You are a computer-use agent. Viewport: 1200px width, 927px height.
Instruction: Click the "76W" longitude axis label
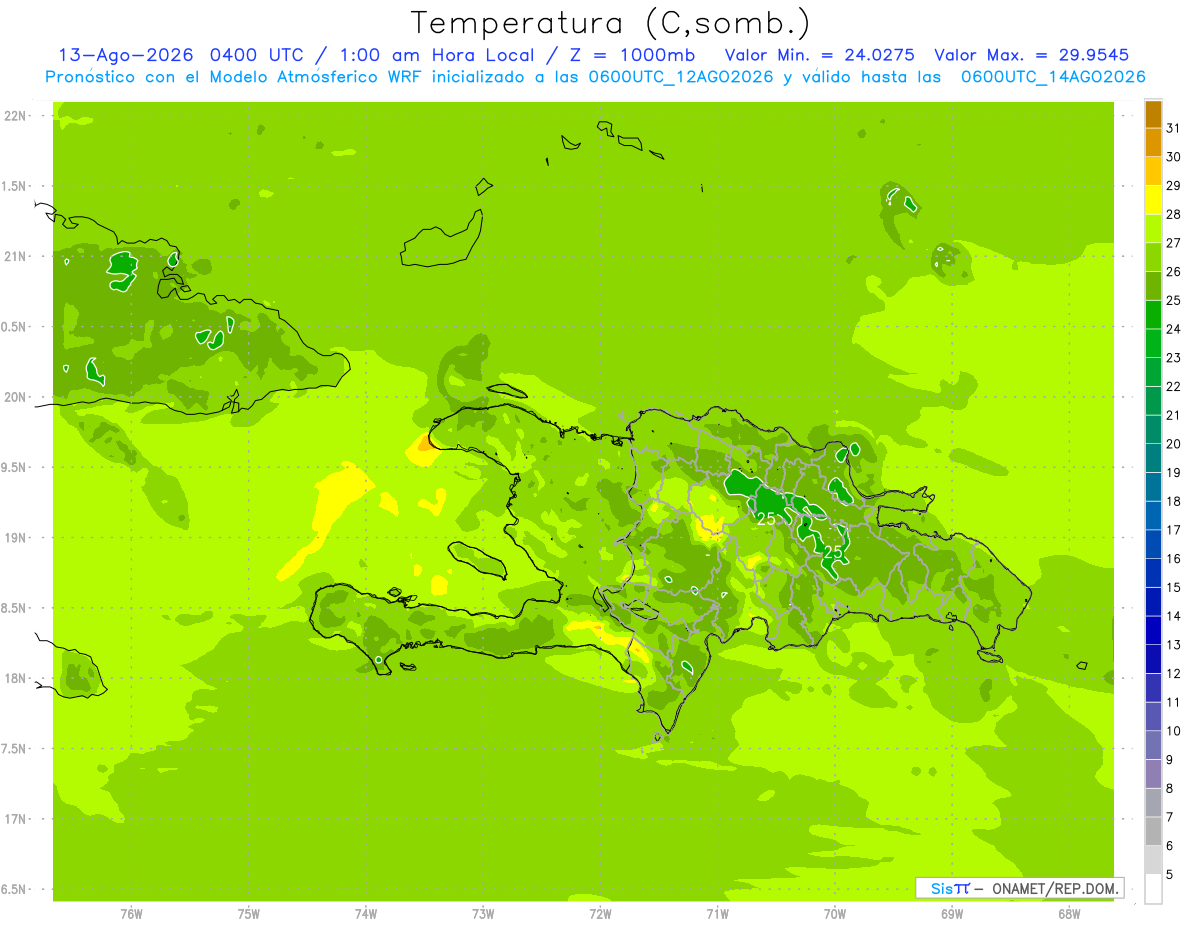point(131,913)
